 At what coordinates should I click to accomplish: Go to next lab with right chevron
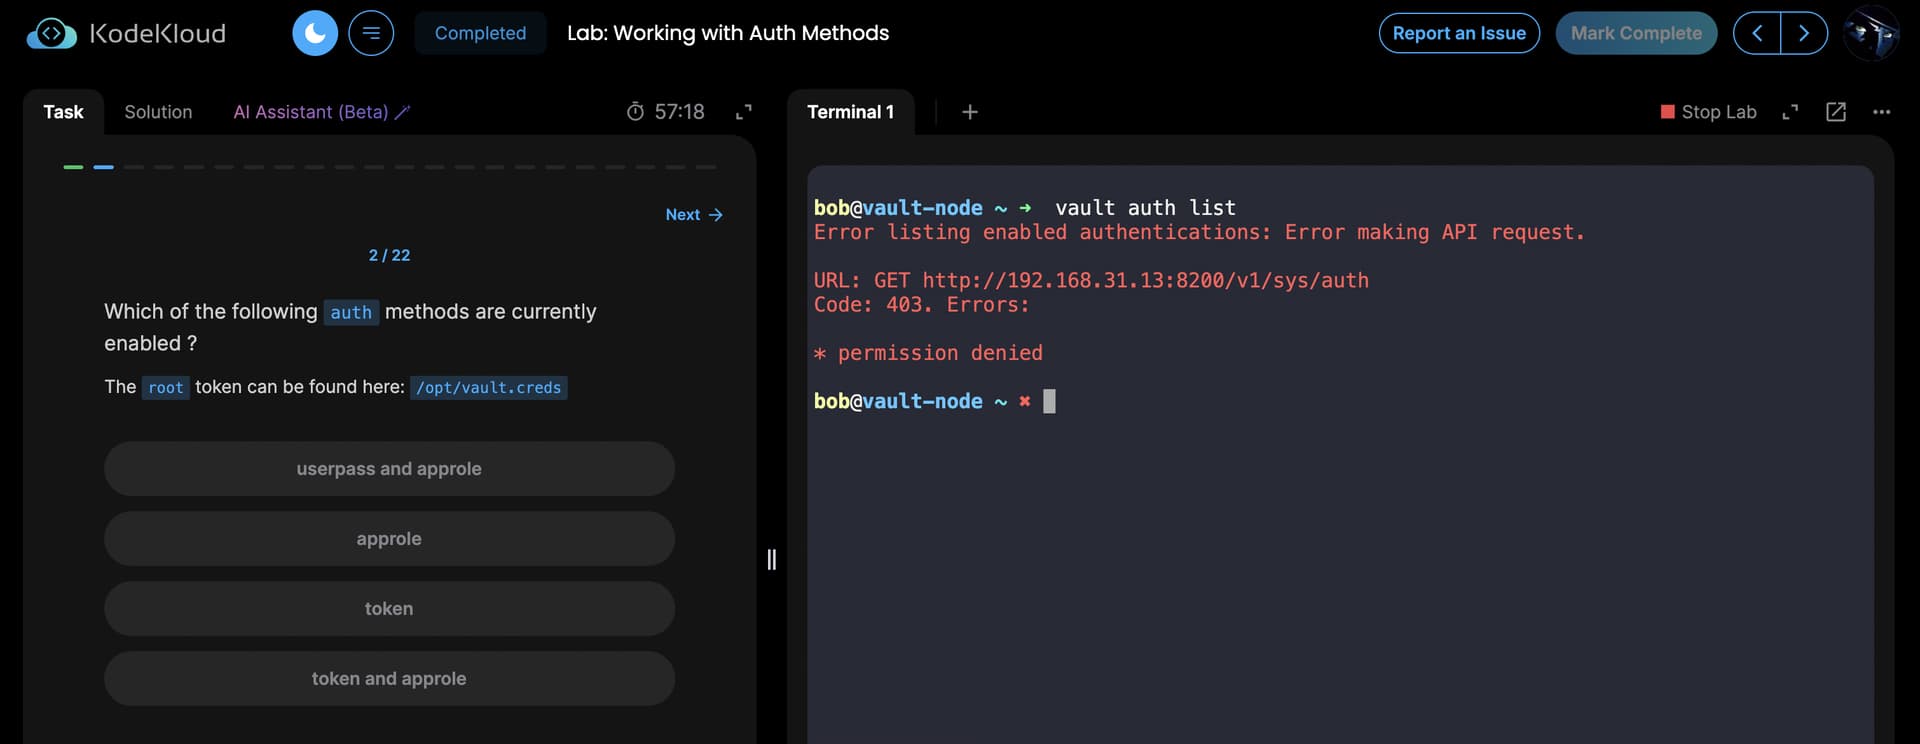pos(1804,33)
